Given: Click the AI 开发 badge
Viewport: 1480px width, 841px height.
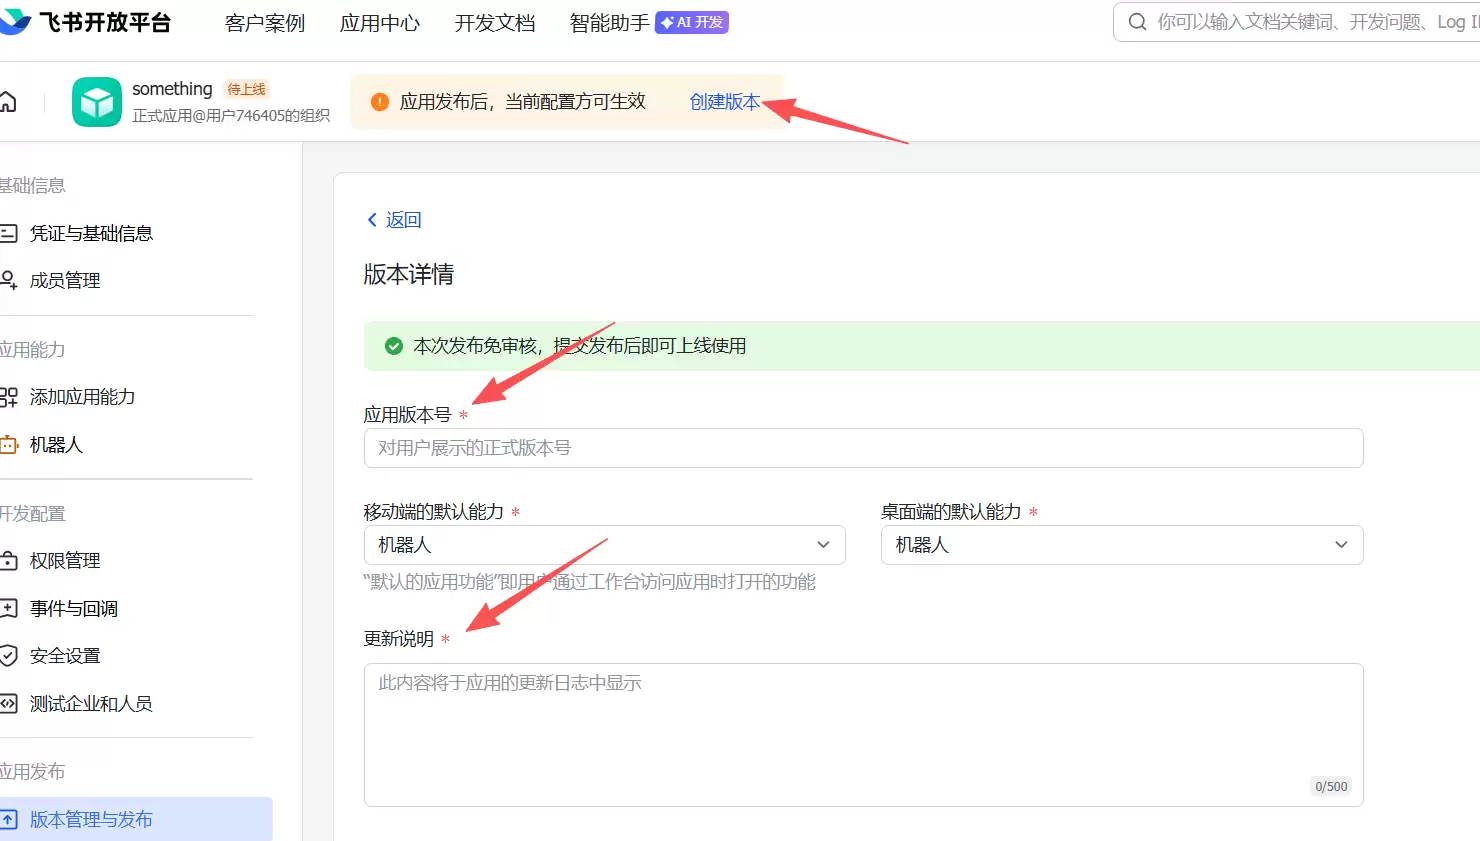Looking at the screenshot, I should click(692, 22).
